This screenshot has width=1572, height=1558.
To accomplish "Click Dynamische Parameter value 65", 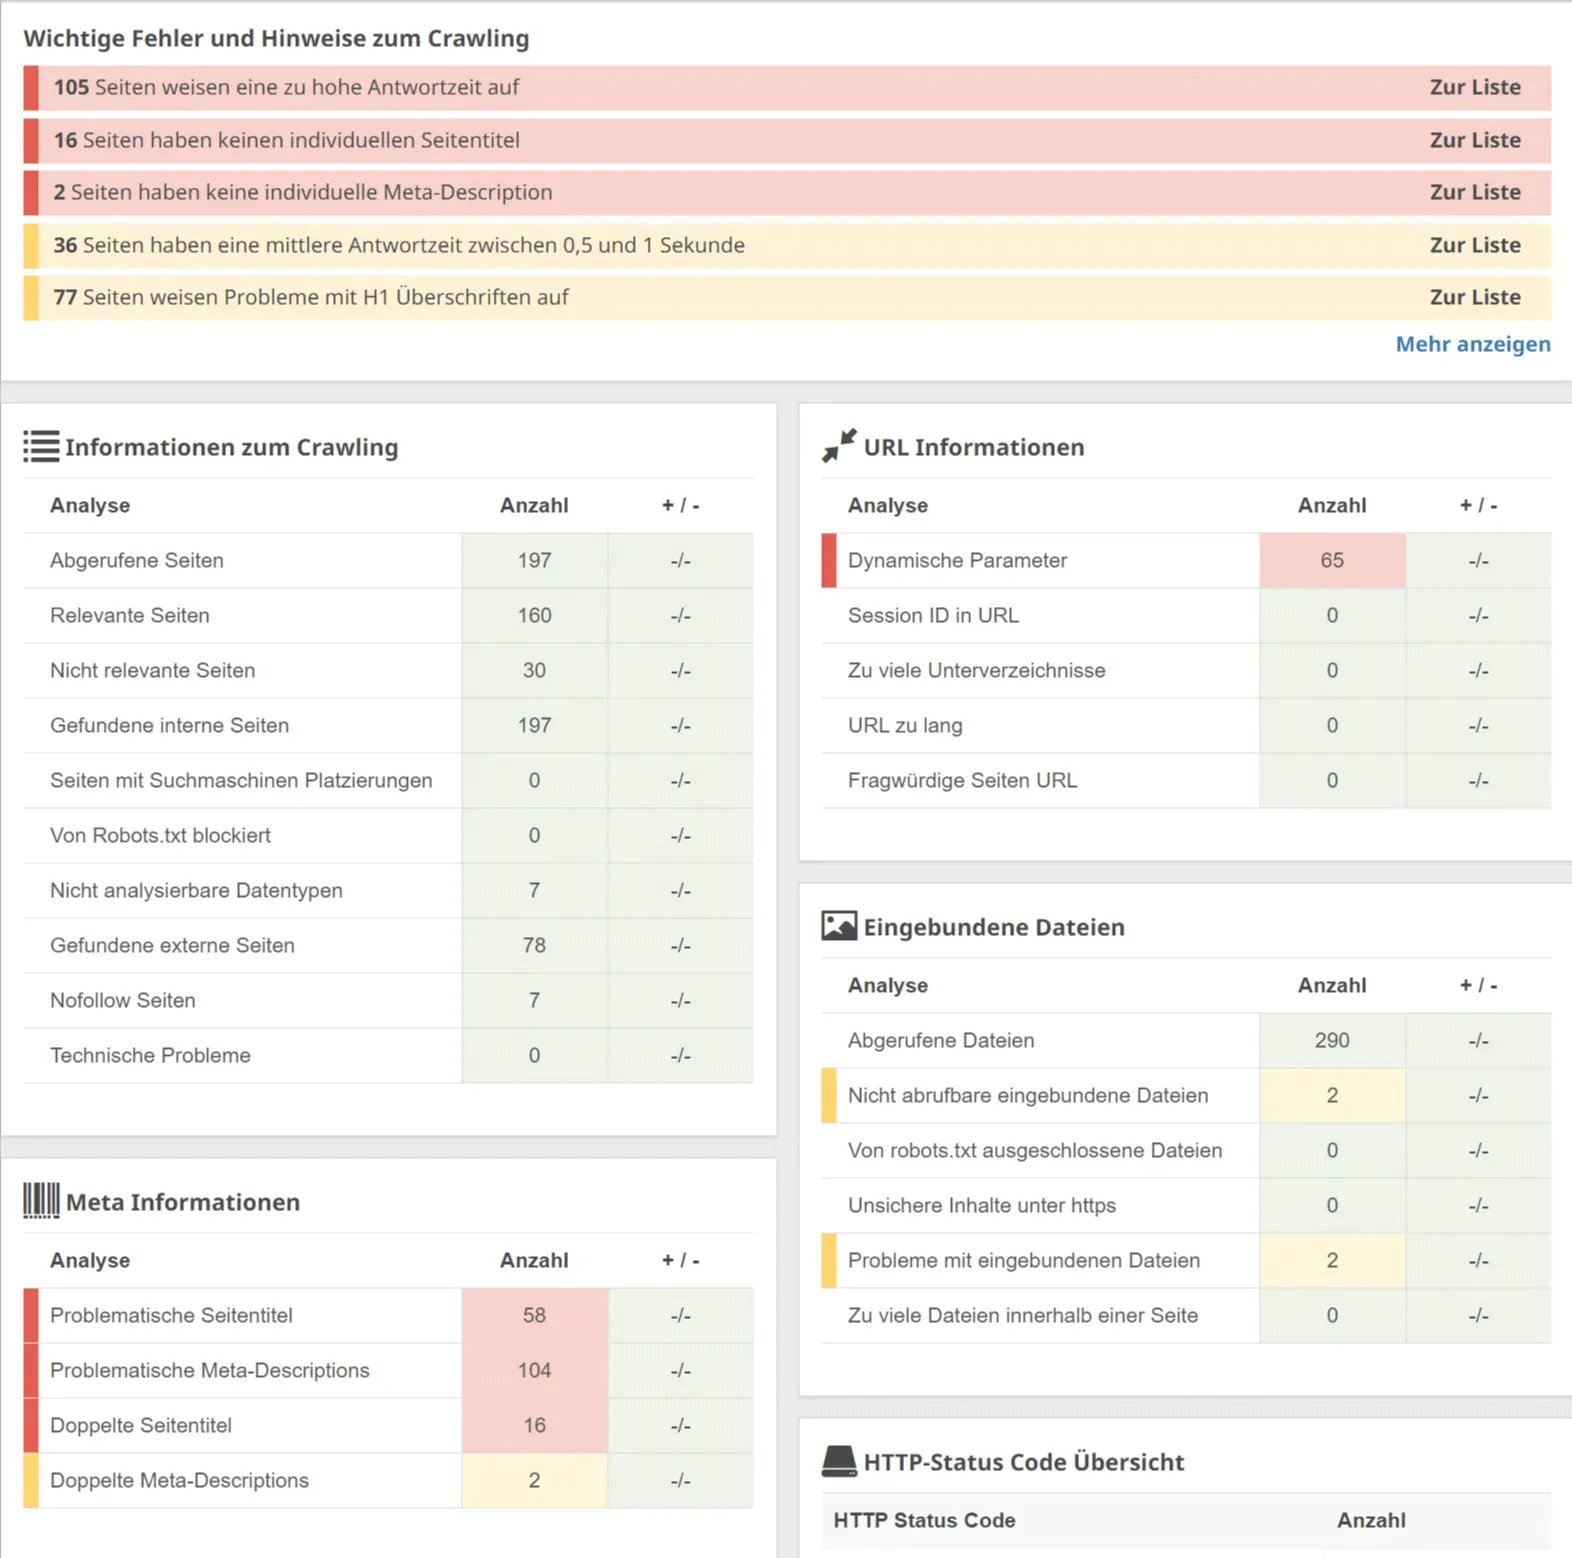I will click(1332, 560).
